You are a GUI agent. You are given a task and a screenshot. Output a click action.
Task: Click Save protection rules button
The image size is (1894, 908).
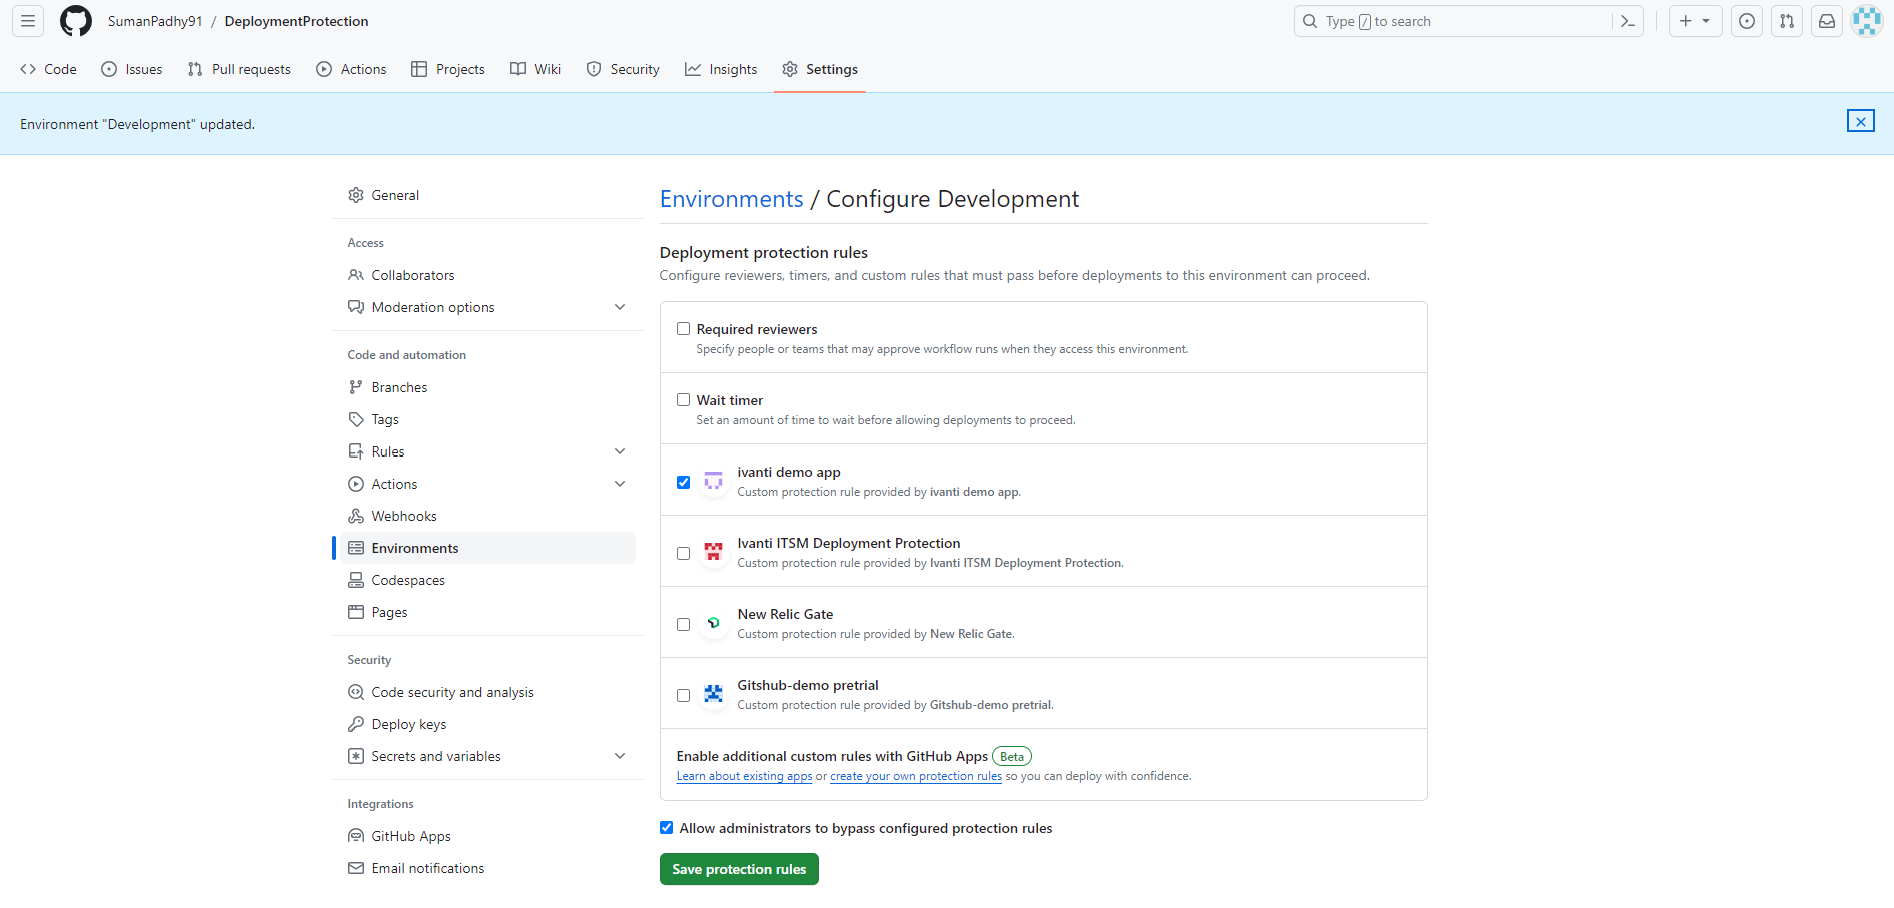click(x=739, y=869)
